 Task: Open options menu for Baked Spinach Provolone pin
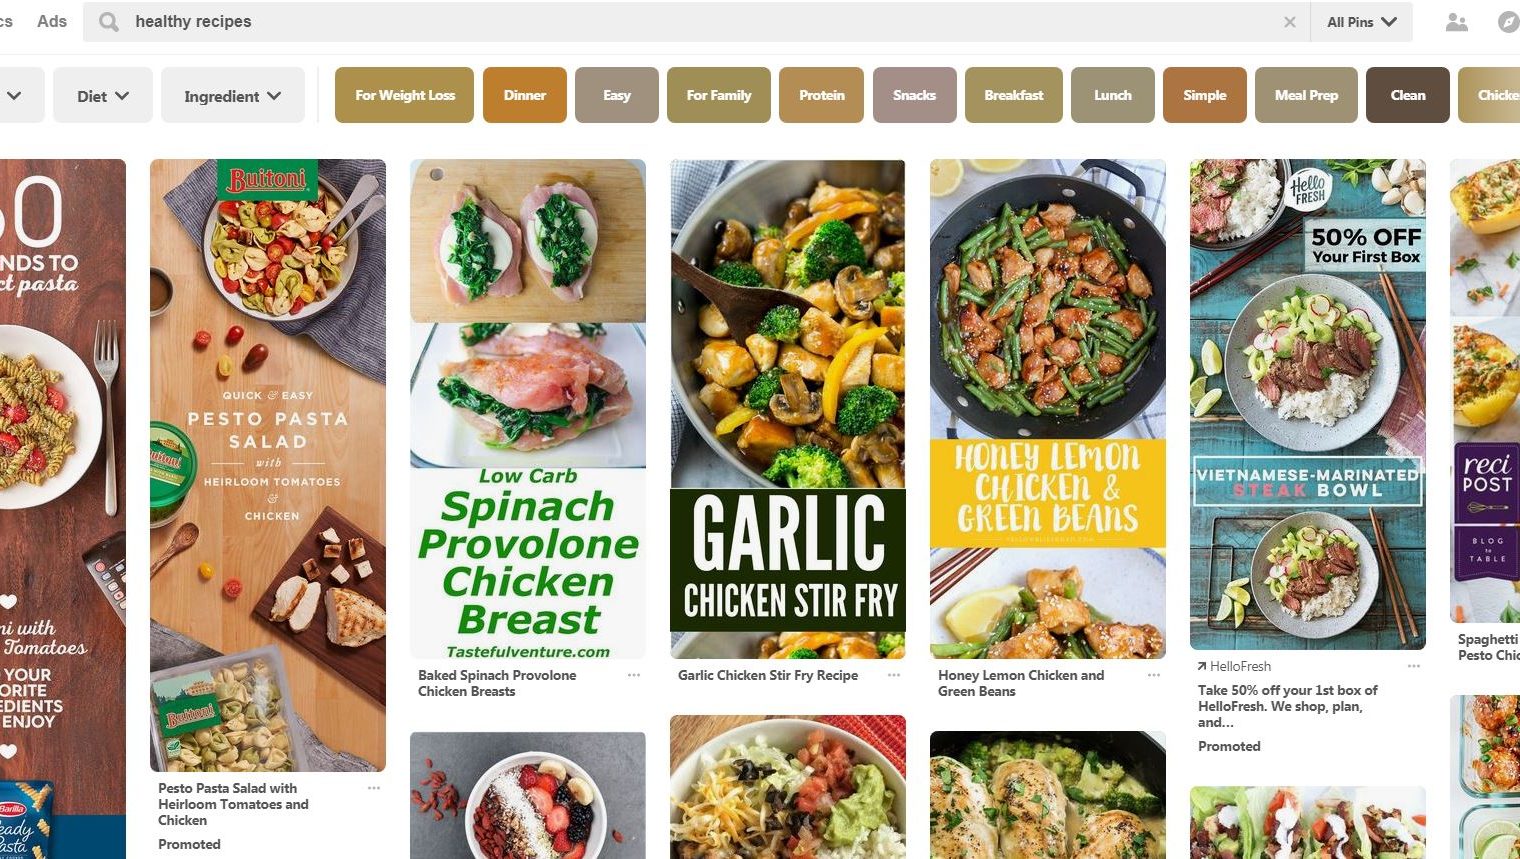click(634, 676)
